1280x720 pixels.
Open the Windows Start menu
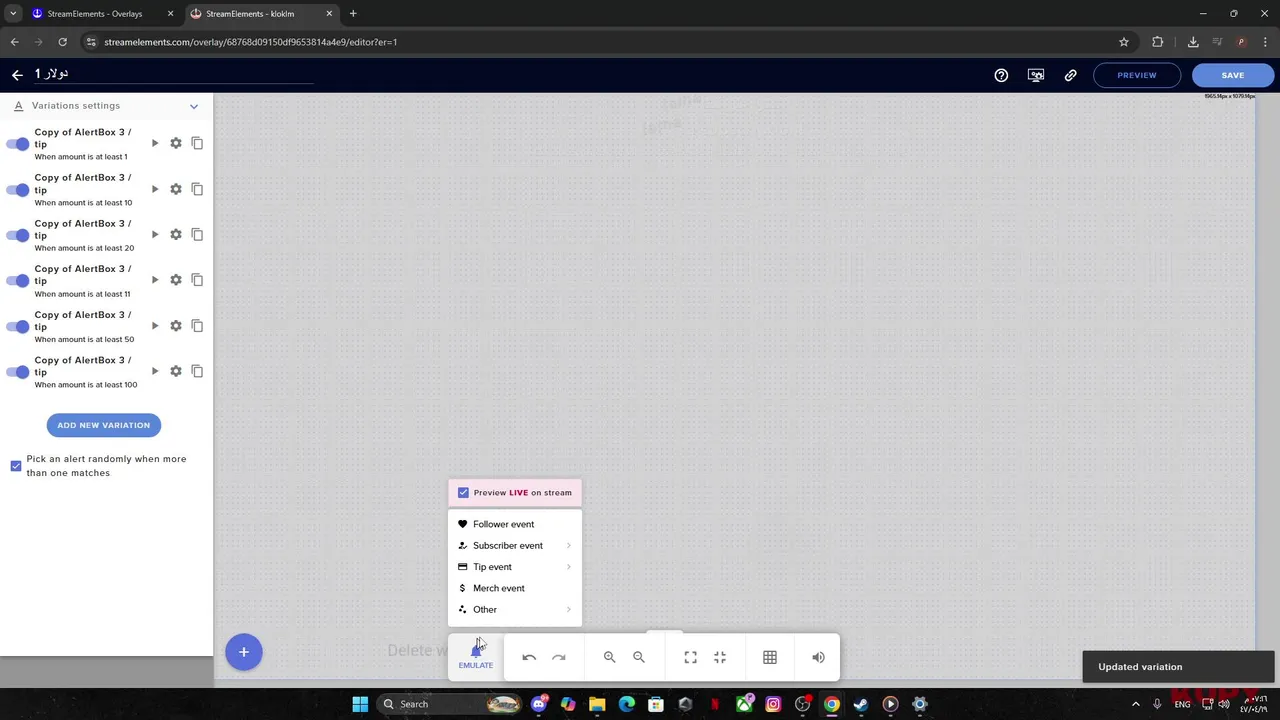coord(360,704)
